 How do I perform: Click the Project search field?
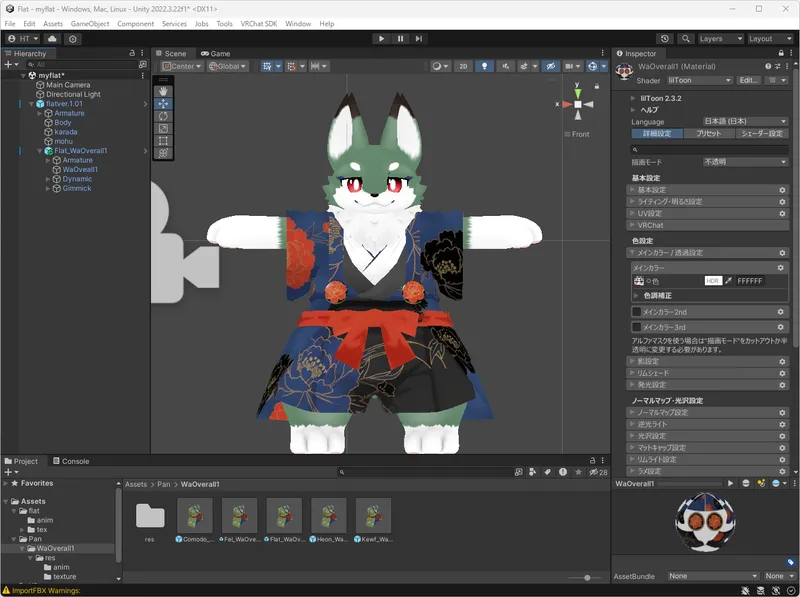424,472
